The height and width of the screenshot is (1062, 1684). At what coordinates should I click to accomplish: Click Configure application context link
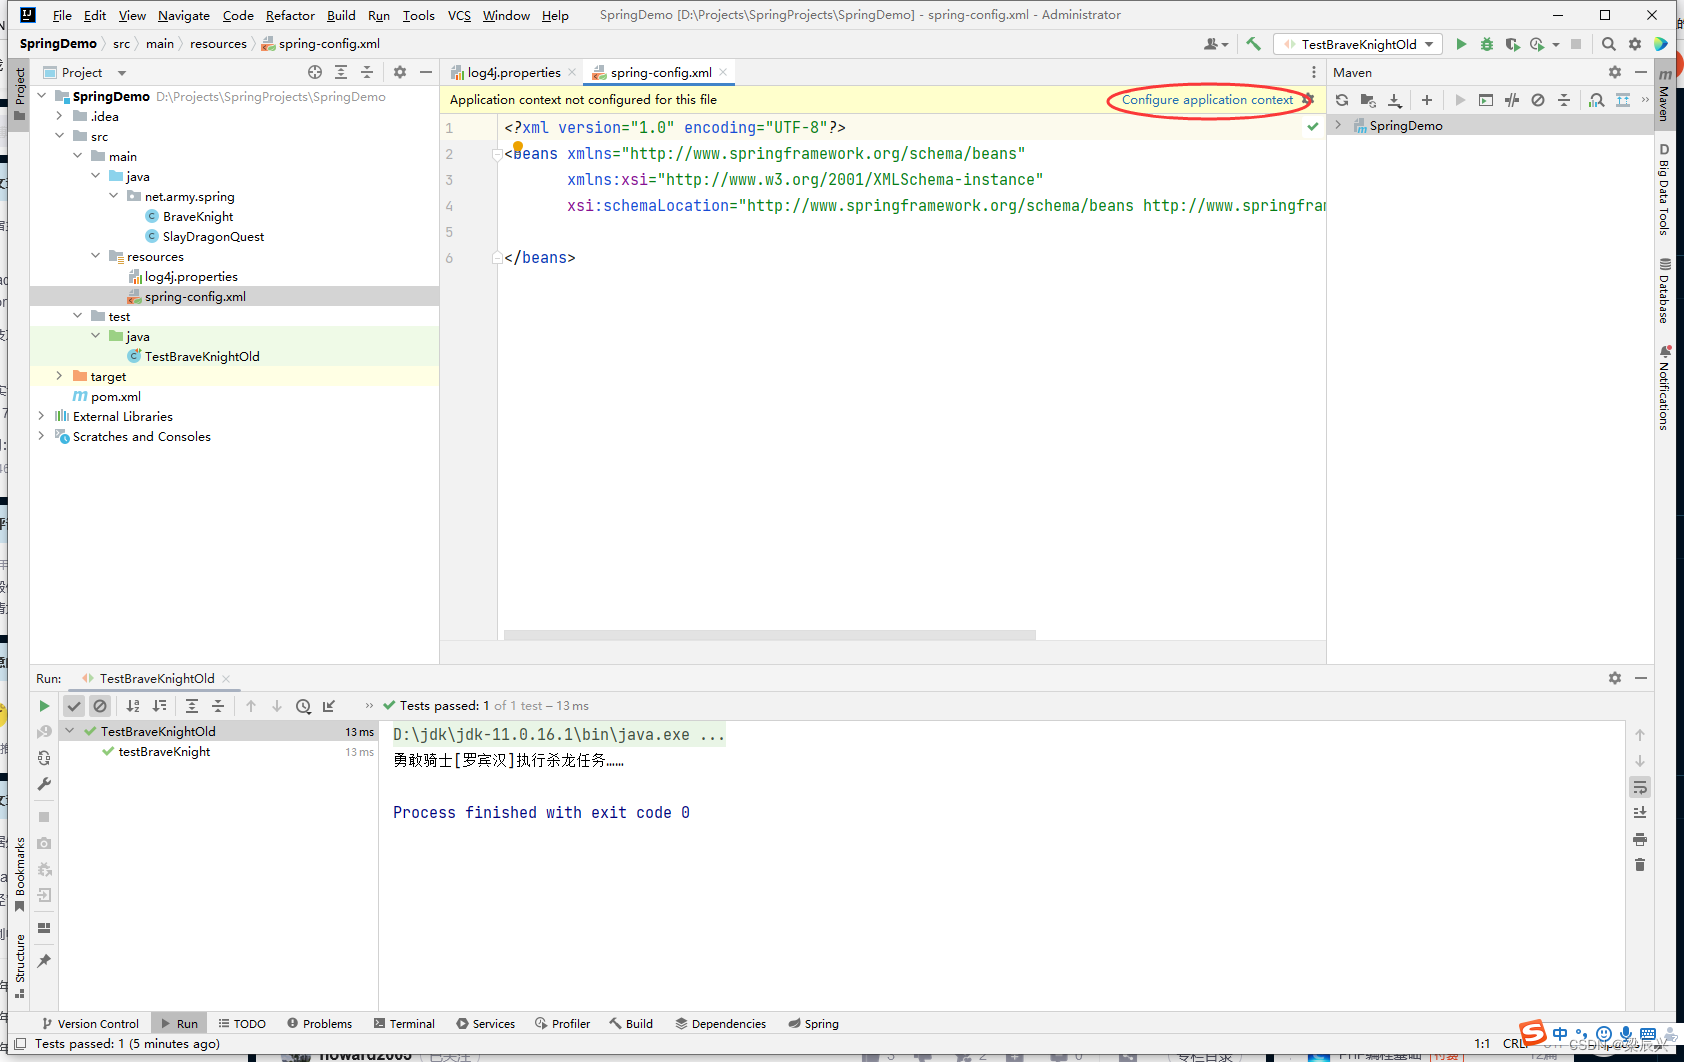[1207, 100]
